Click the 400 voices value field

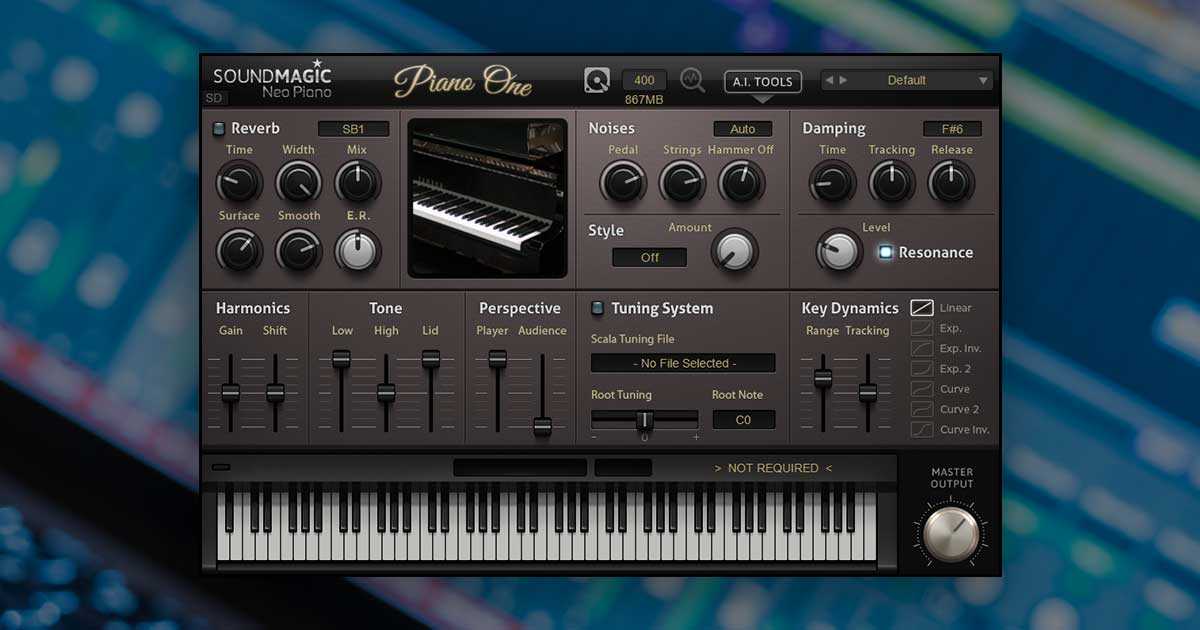[x=645, y=81]
